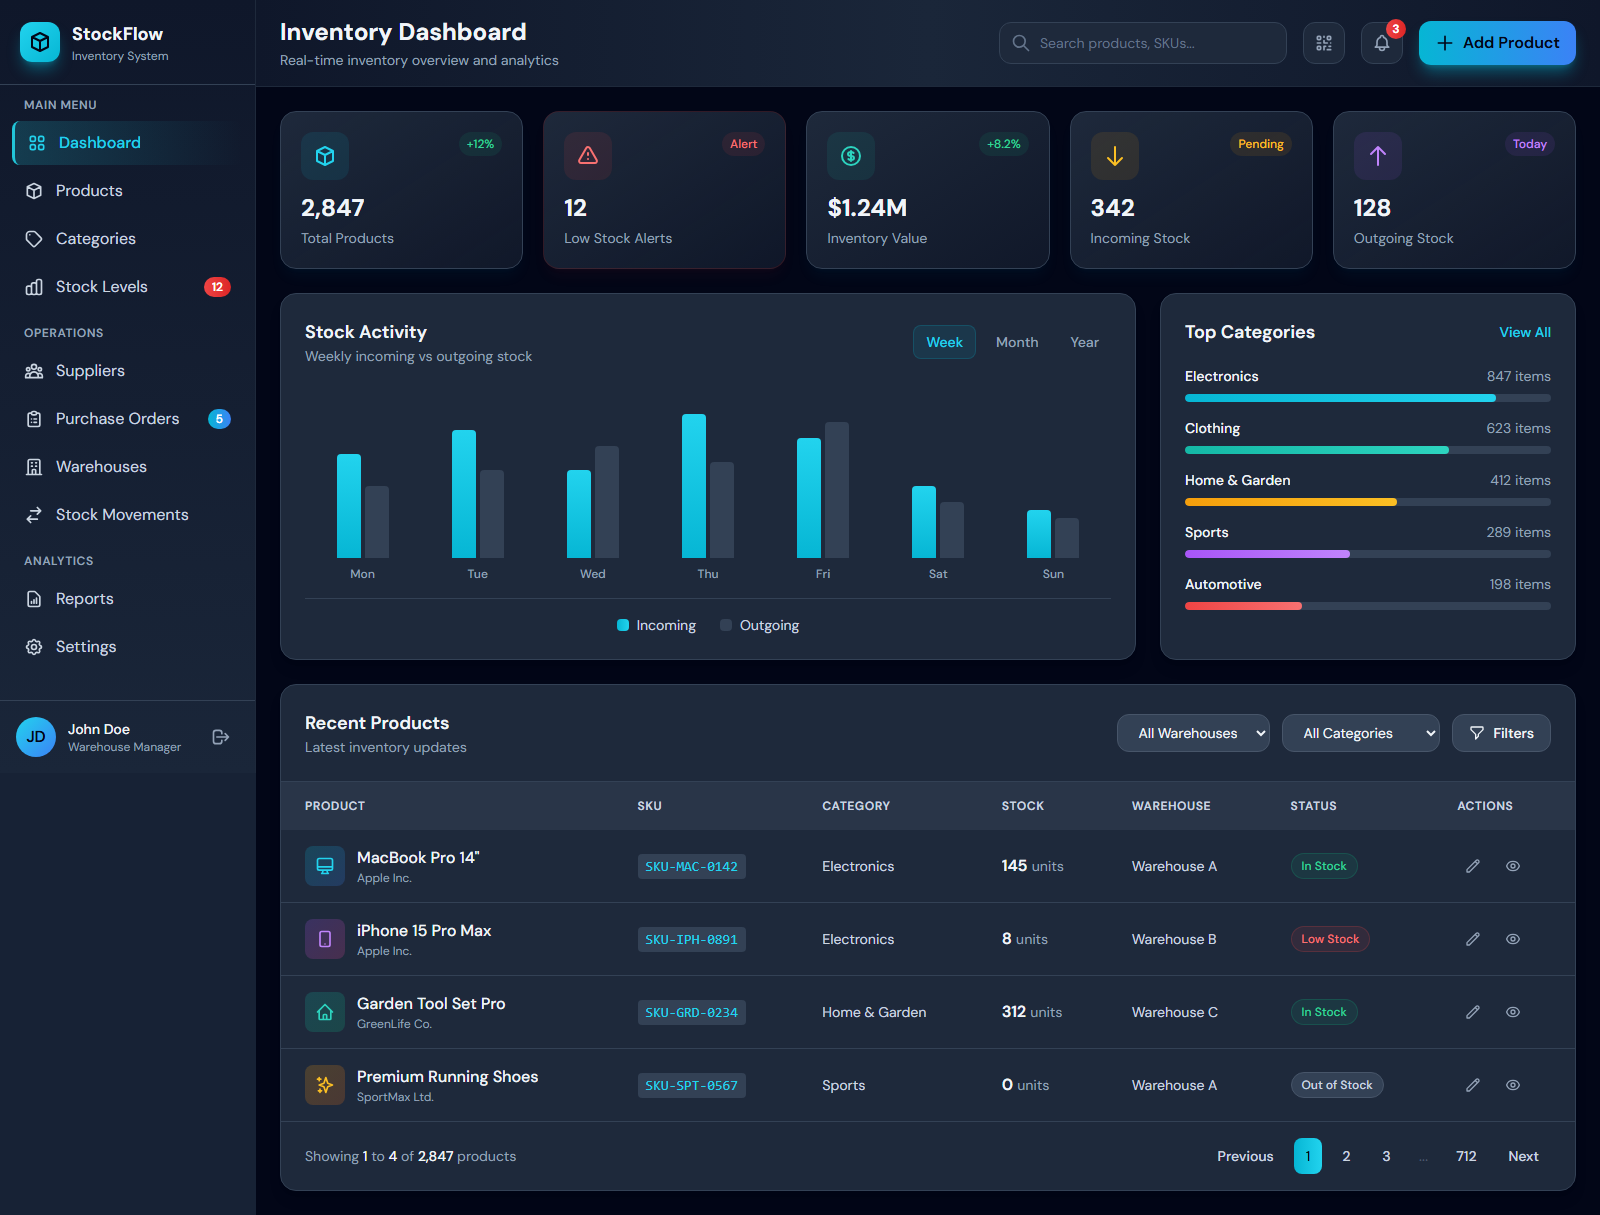1600x1215 pixels.
Task: Open the notifications bell icon
Action: pyautogui.click(x=1381, y=43)
